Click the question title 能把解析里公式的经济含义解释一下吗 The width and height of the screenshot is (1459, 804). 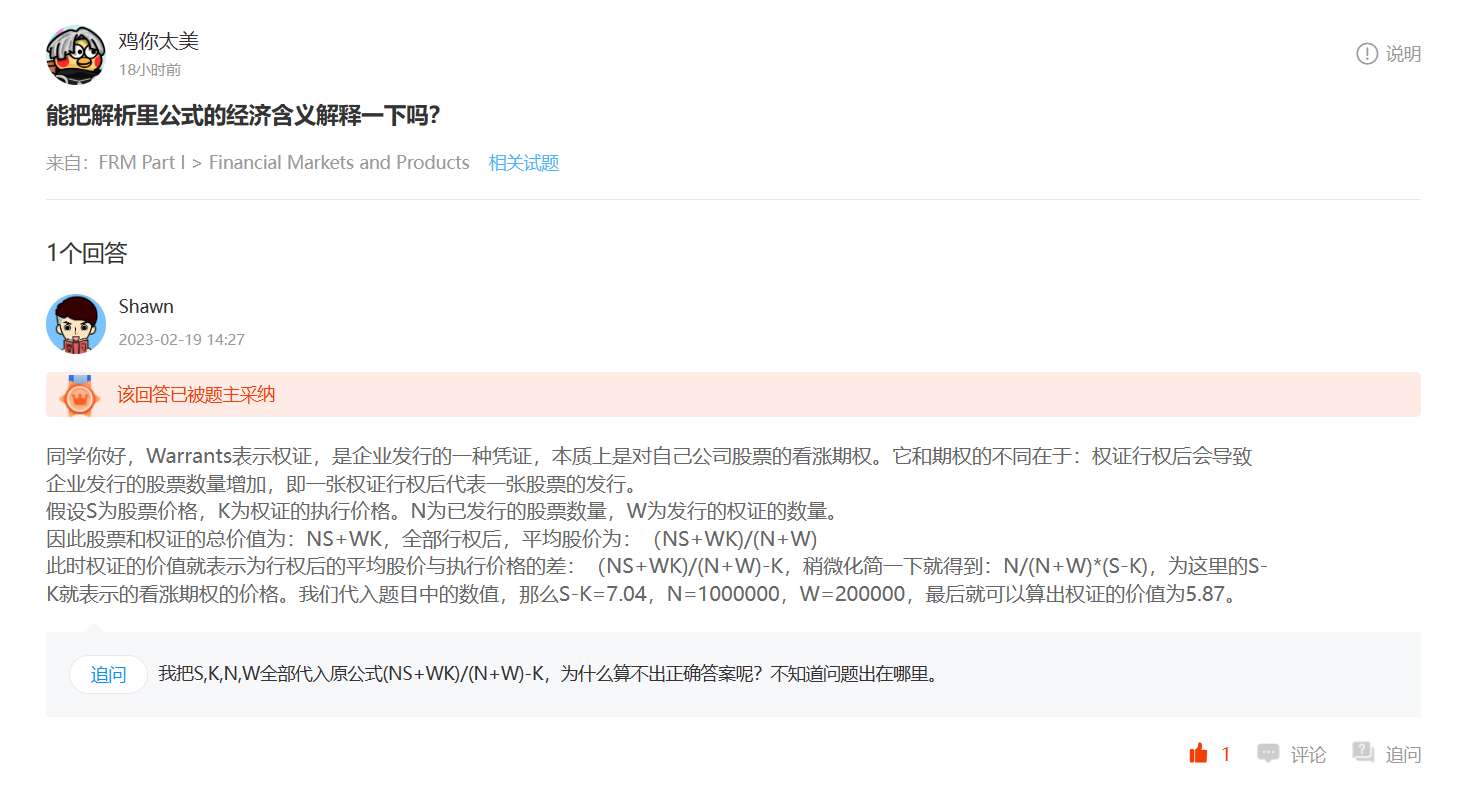click(x=244, y=116)
